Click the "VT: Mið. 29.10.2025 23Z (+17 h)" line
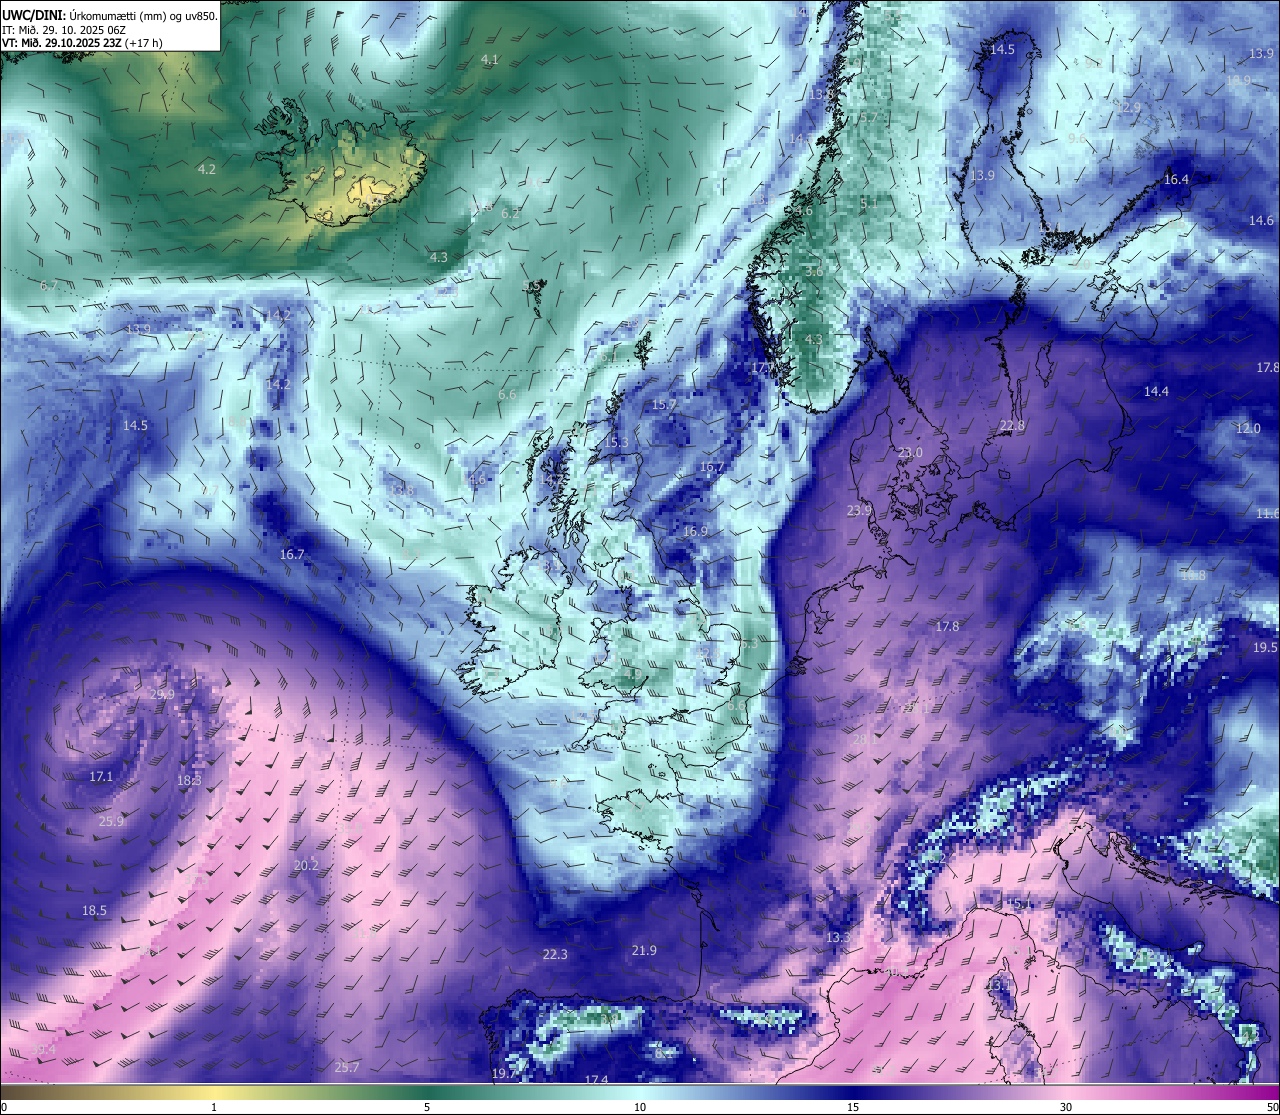Viewport: 1280px width, 1115px height. point(83,43)
